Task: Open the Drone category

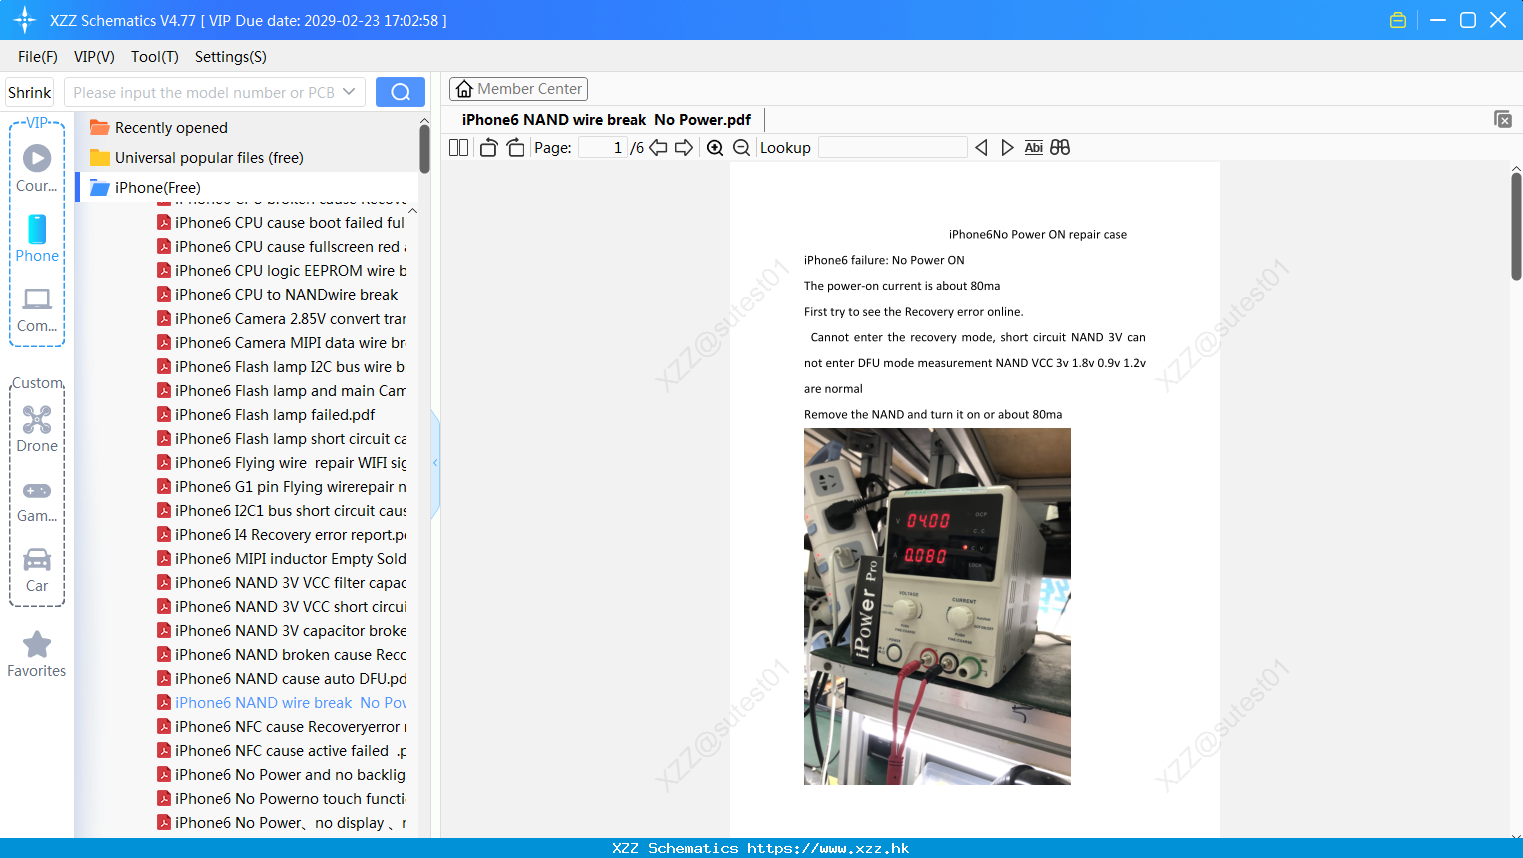Action: click(x=37, y=429)
